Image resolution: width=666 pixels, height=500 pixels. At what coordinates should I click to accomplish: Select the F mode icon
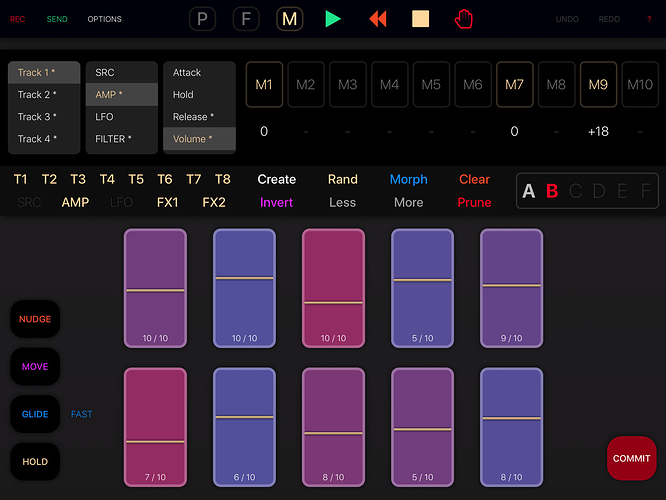246,19
